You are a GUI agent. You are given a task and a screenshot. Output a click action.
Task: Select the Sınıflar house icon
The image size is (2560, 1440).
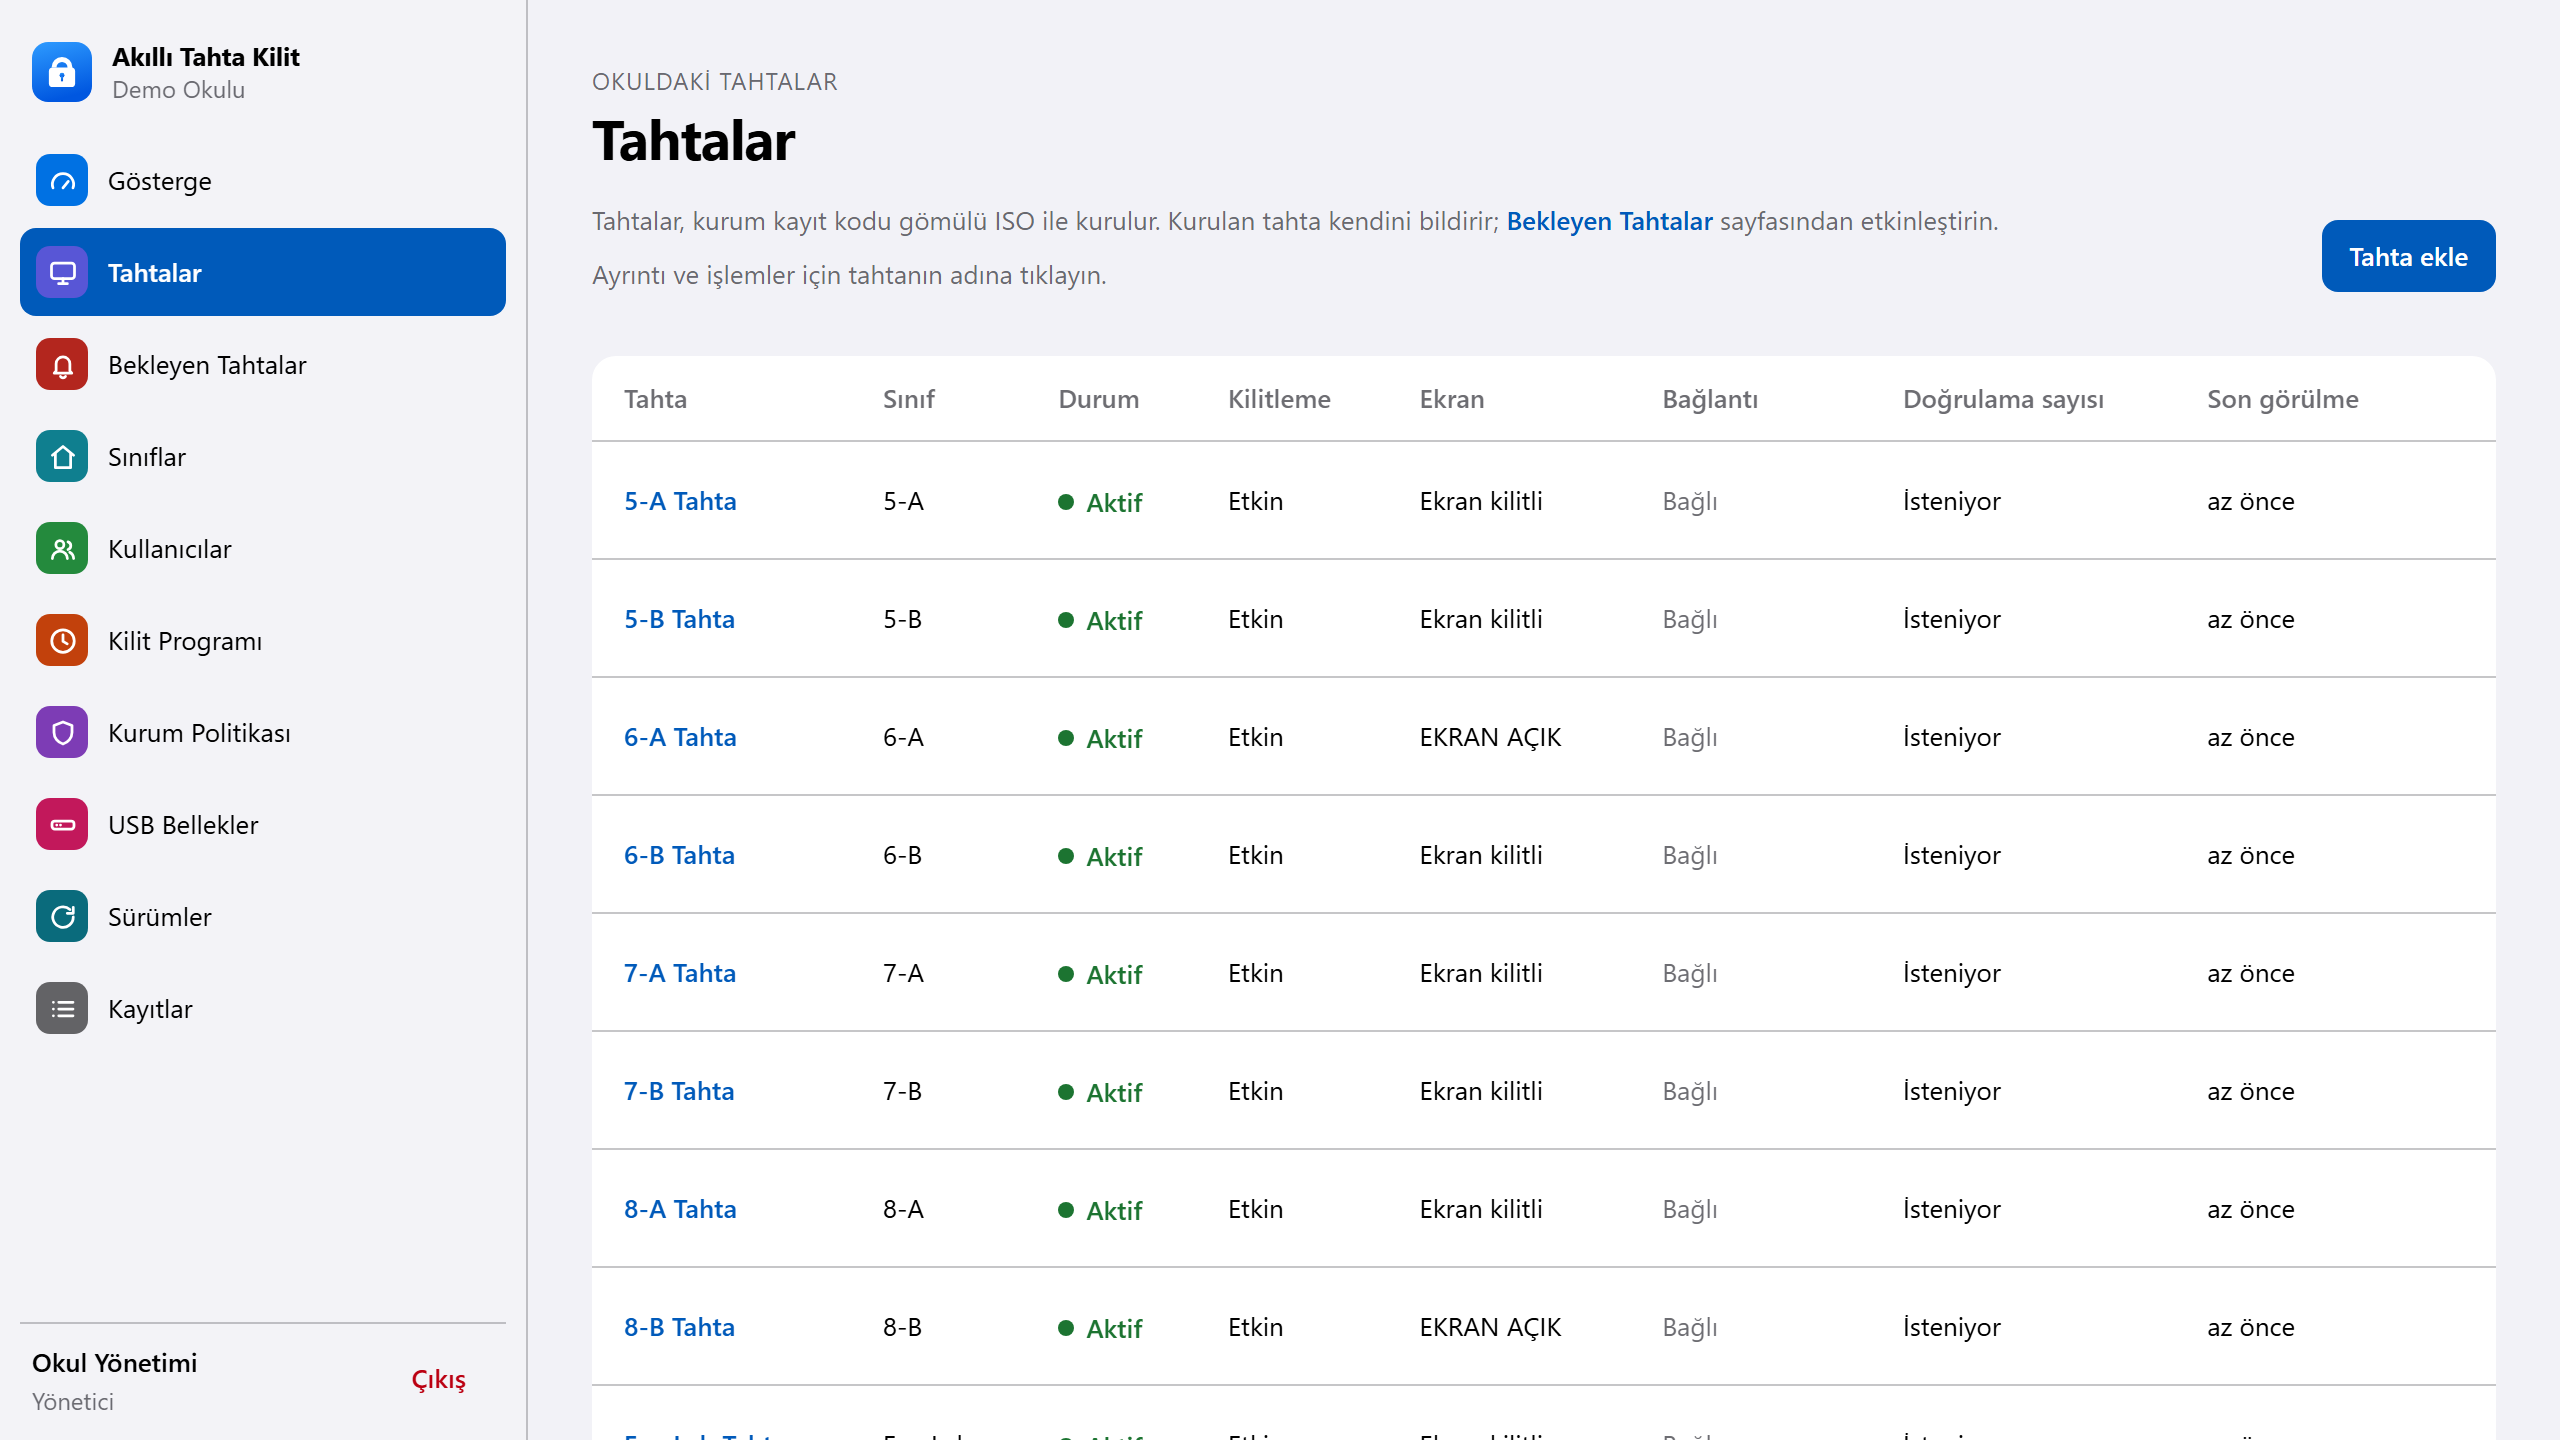[x=62, y=457]
